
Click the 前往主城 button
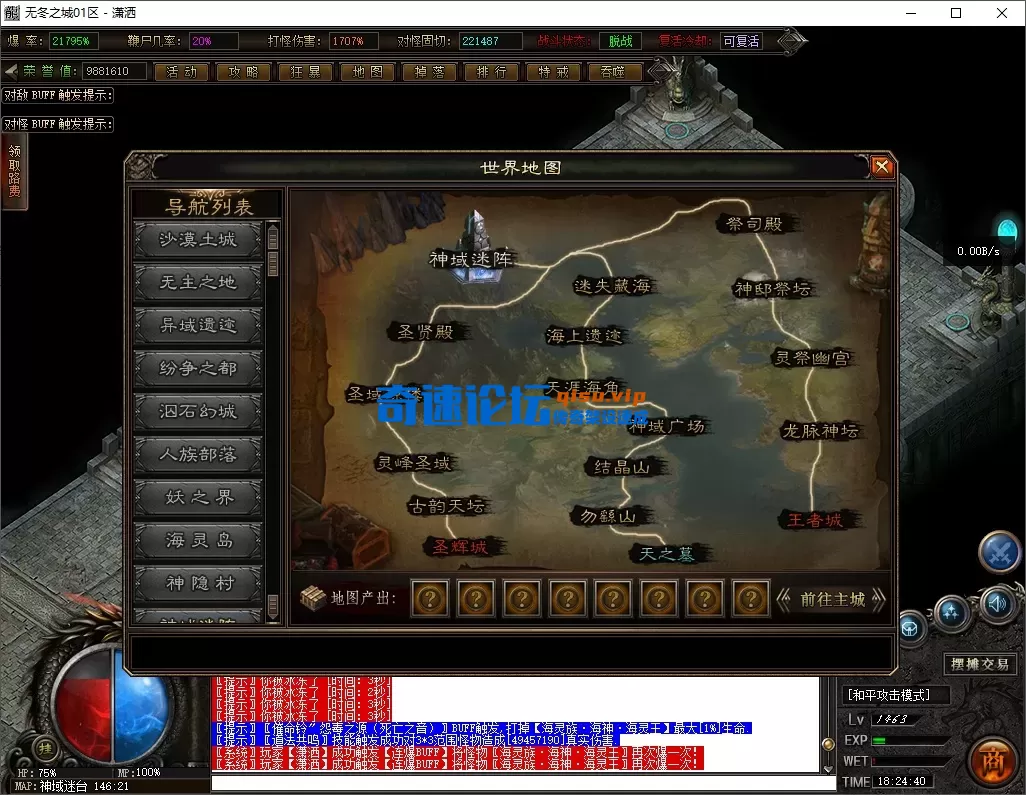(x=832, y=599)
